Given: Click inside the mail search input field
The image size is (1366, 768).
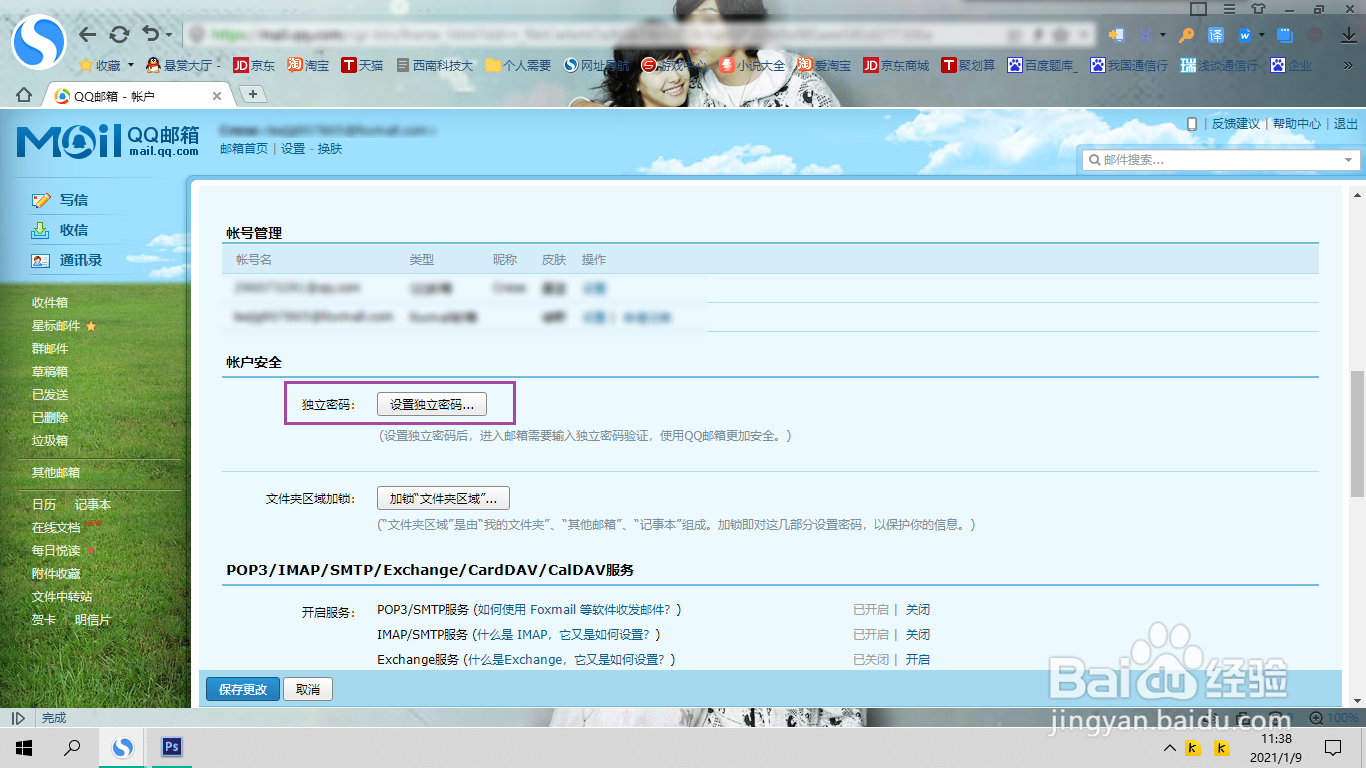Looking at the screenshot, I should point(1200,159).
